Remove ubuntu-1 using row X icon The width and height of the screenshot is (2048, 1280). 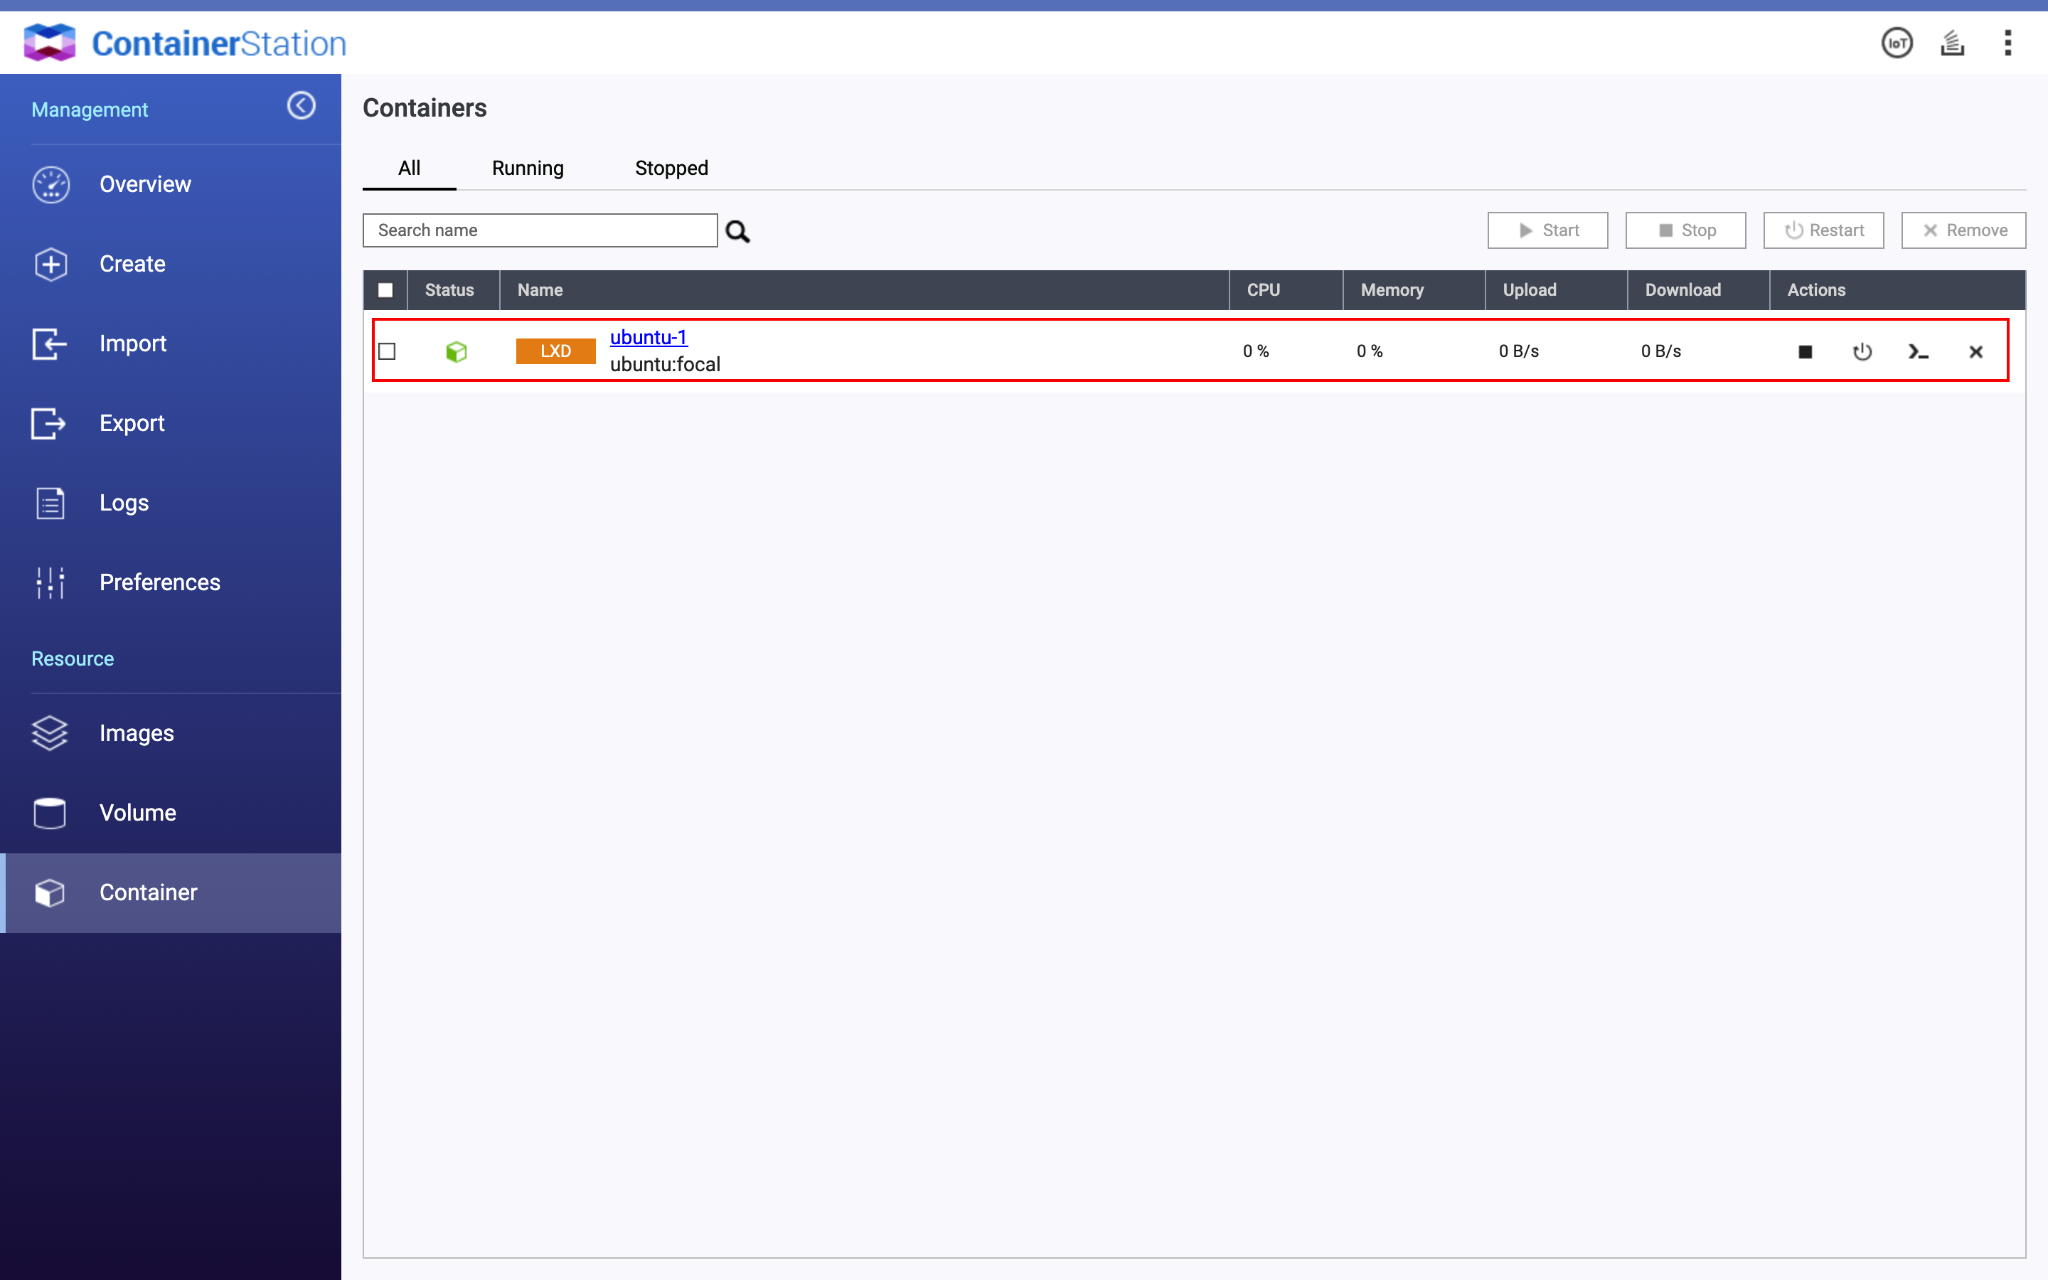(1975, 352)
